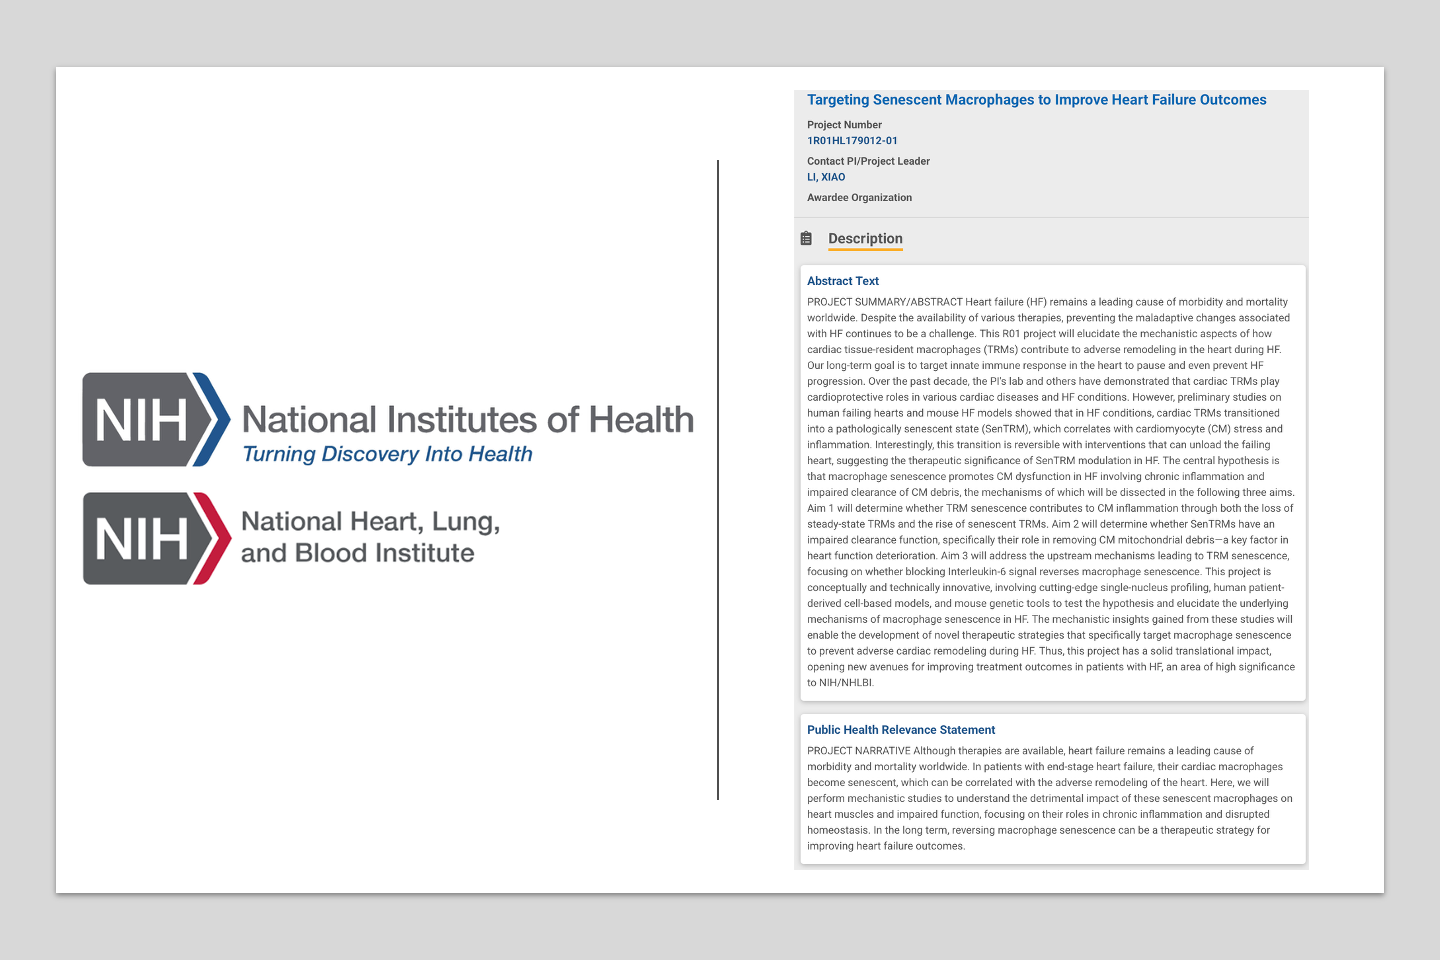The image size is (1440, 960).
Task: Open the LI, XIAO project leader link
Action: tap(826, 177)
